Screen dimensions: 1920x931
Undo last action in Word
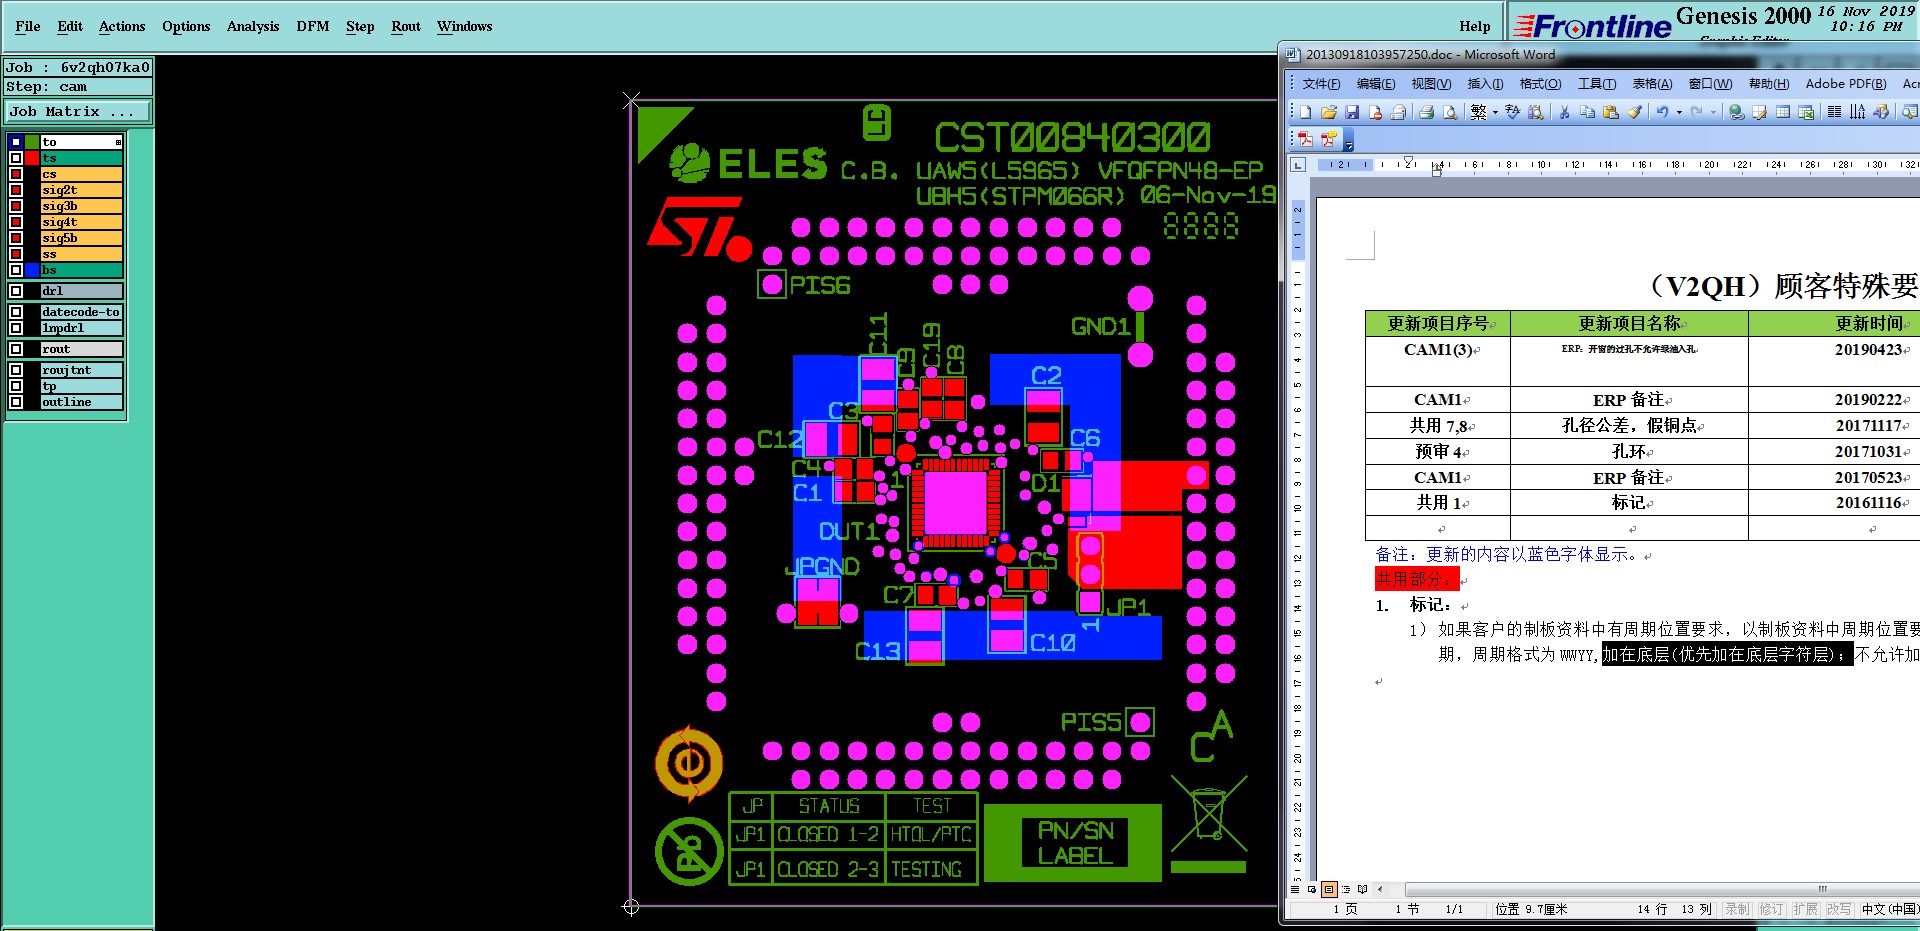click(1662, 112)
